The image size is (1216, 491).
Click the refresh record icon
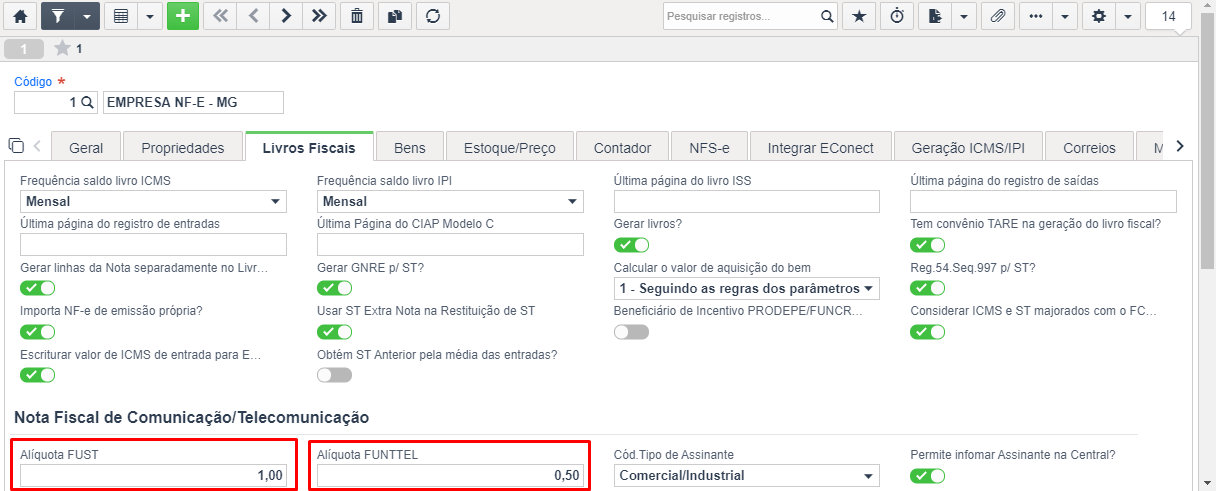click(x=432, y=16)
